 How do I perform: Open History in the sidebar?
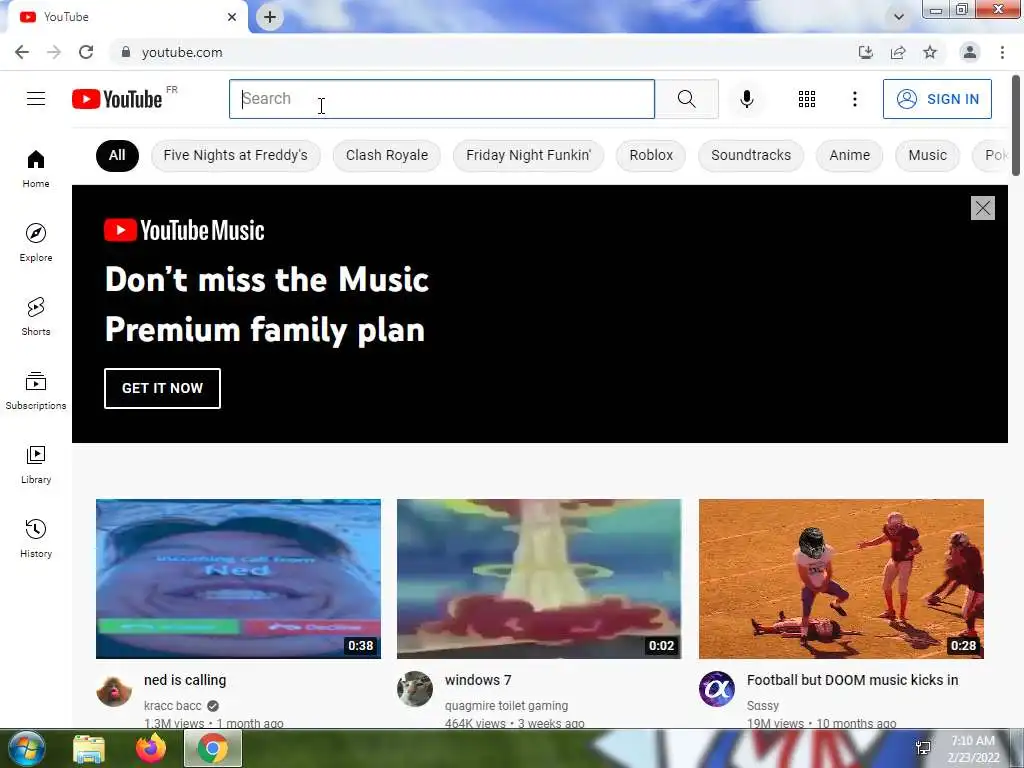coord(36,538)
